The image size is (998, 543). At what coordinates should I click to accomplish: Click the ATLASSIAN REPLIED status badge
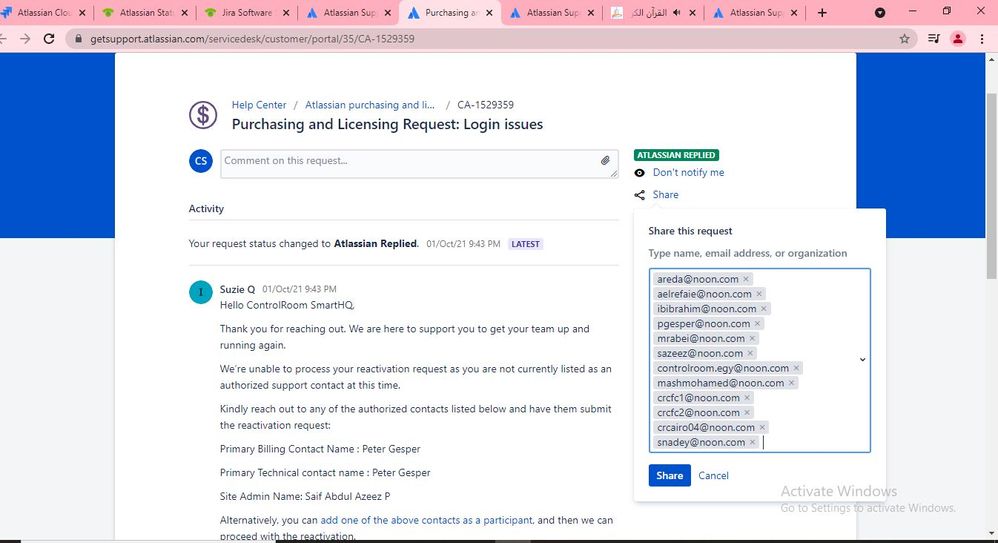[676, 155]
